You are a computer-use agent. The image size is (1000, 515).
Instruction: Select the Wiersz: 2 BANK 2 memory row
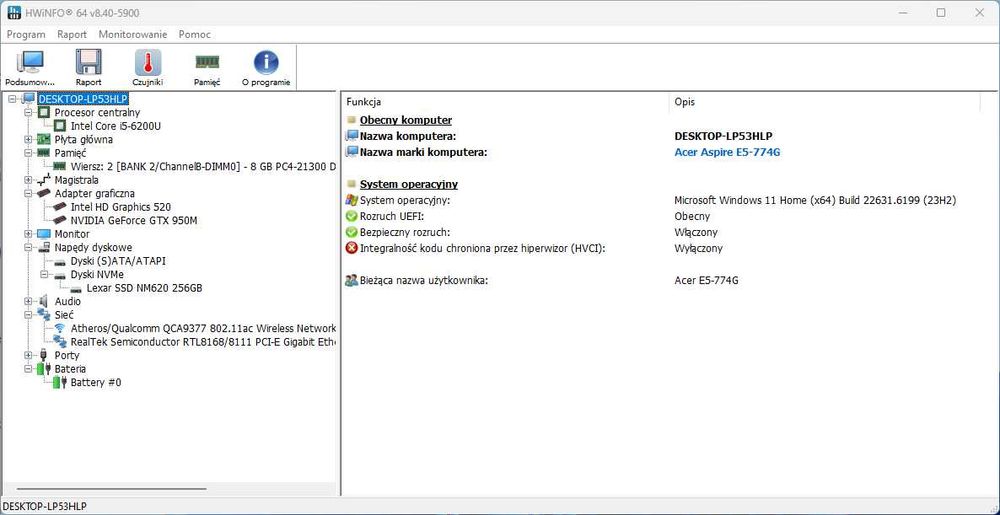203,167
